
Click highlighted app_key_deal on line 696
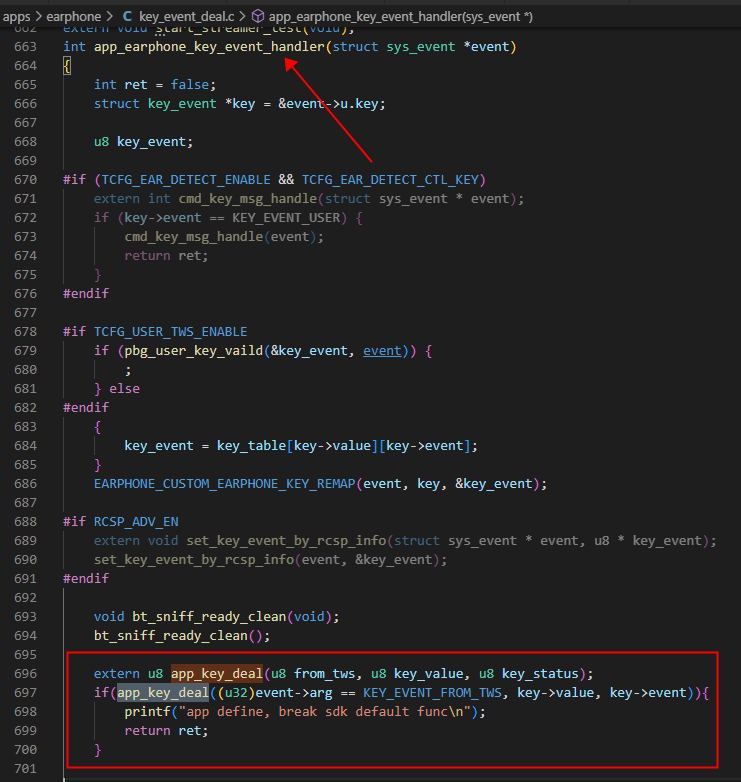point(217,674)
